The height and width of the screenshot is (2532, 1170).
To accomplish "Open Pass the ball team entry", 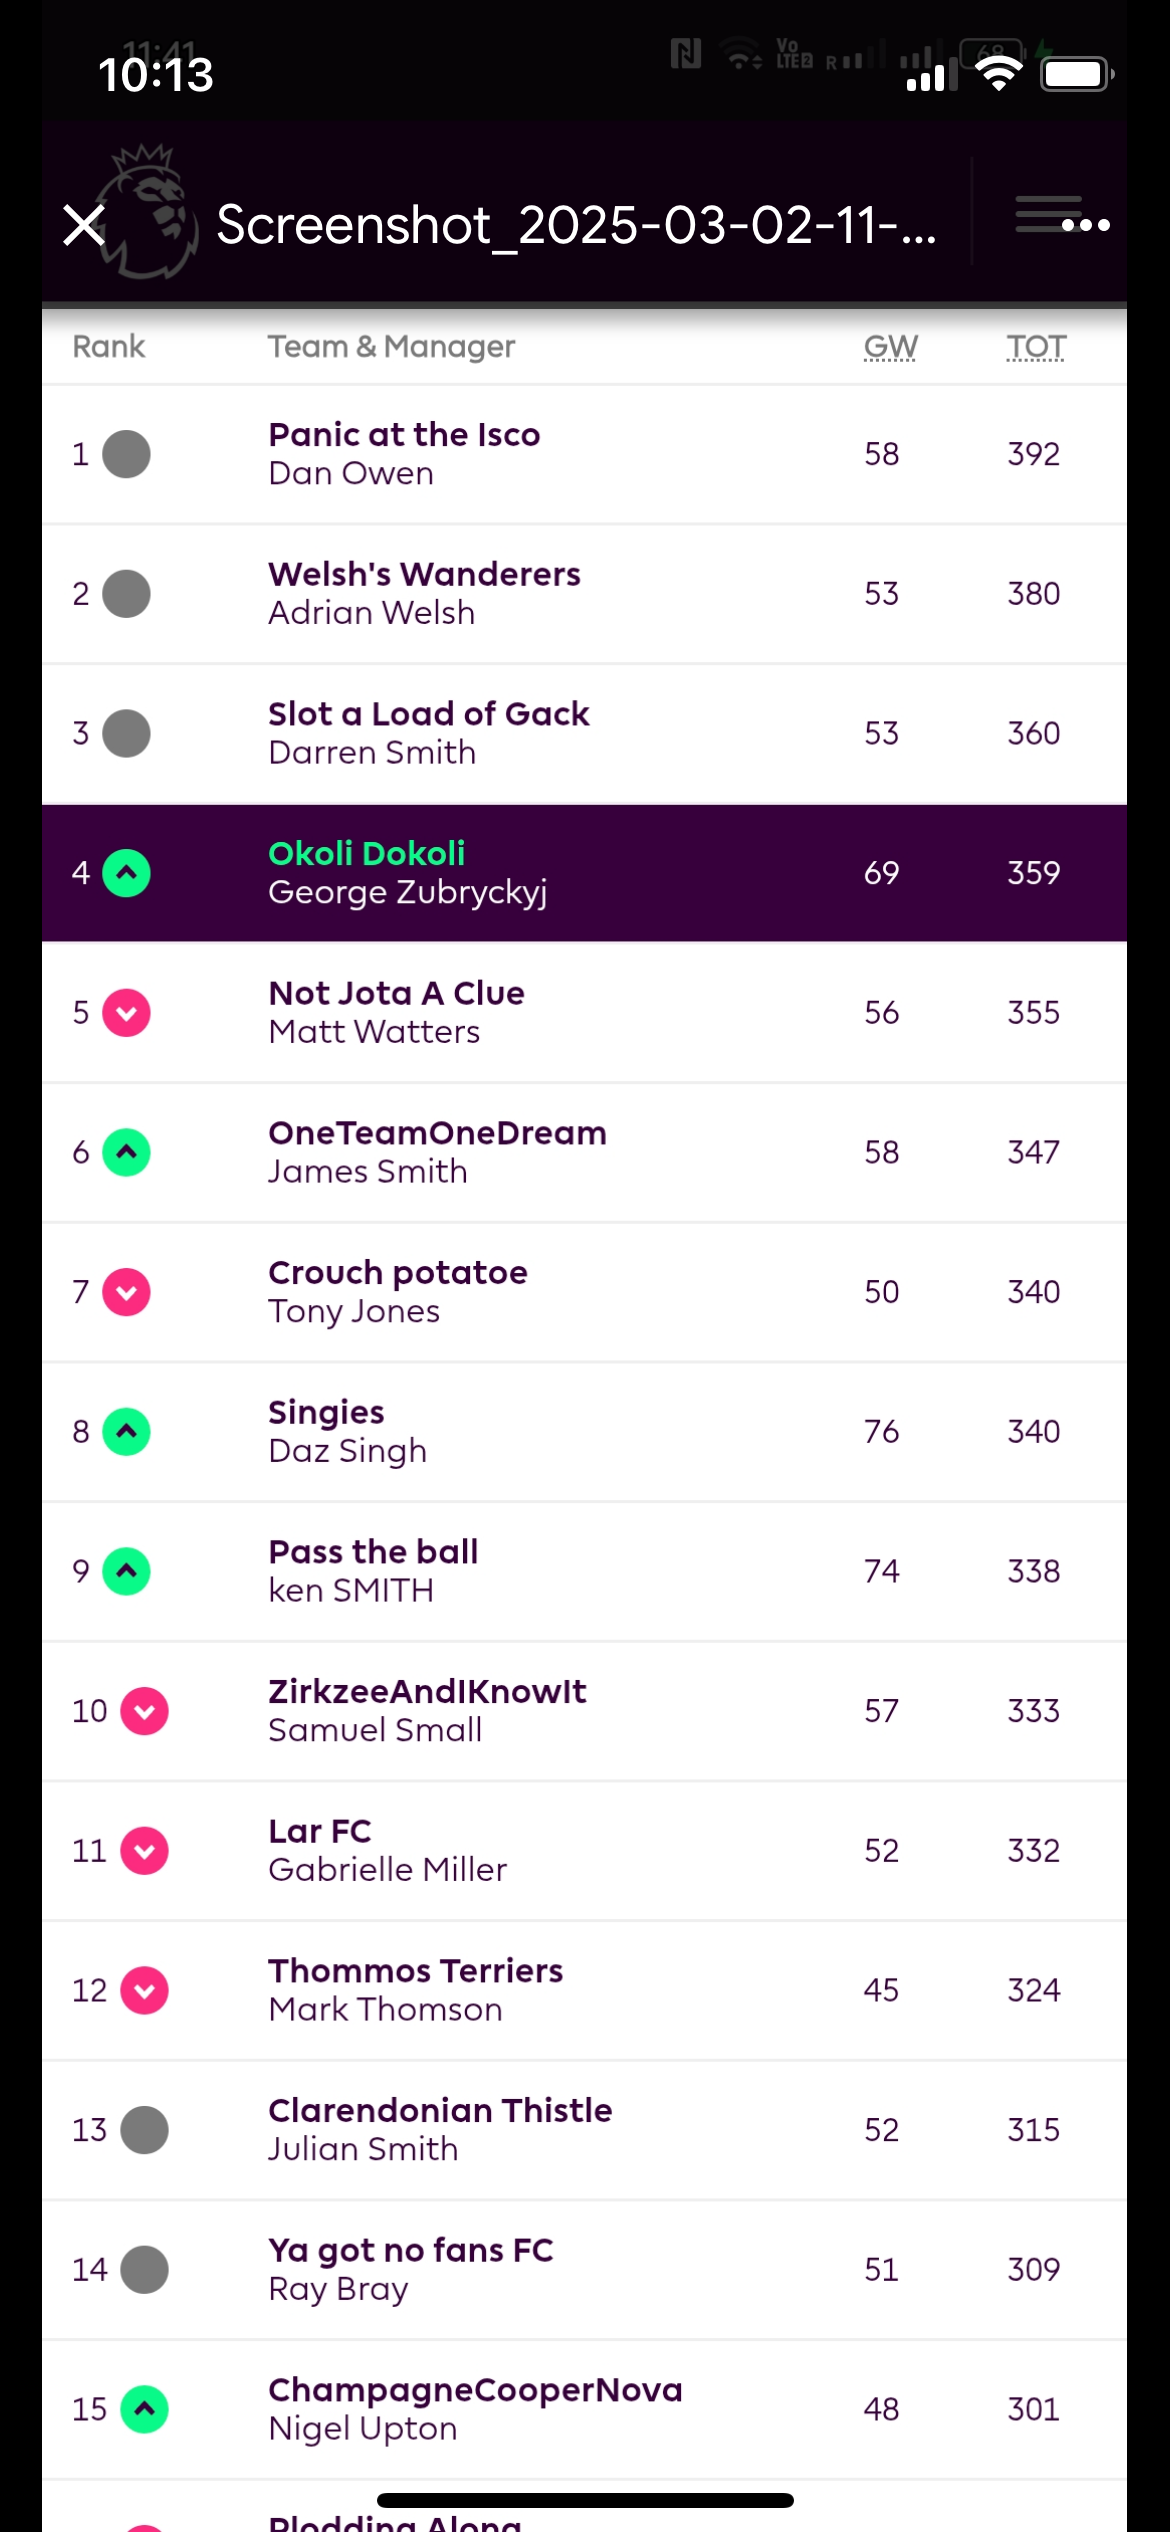I will [x=373, y=1552].
